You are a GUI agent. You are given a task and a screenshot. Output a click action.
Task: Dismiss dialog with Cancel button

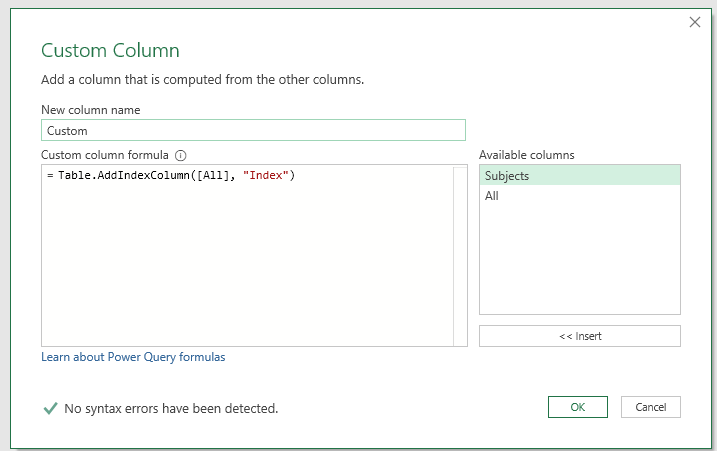coord(651,407)
